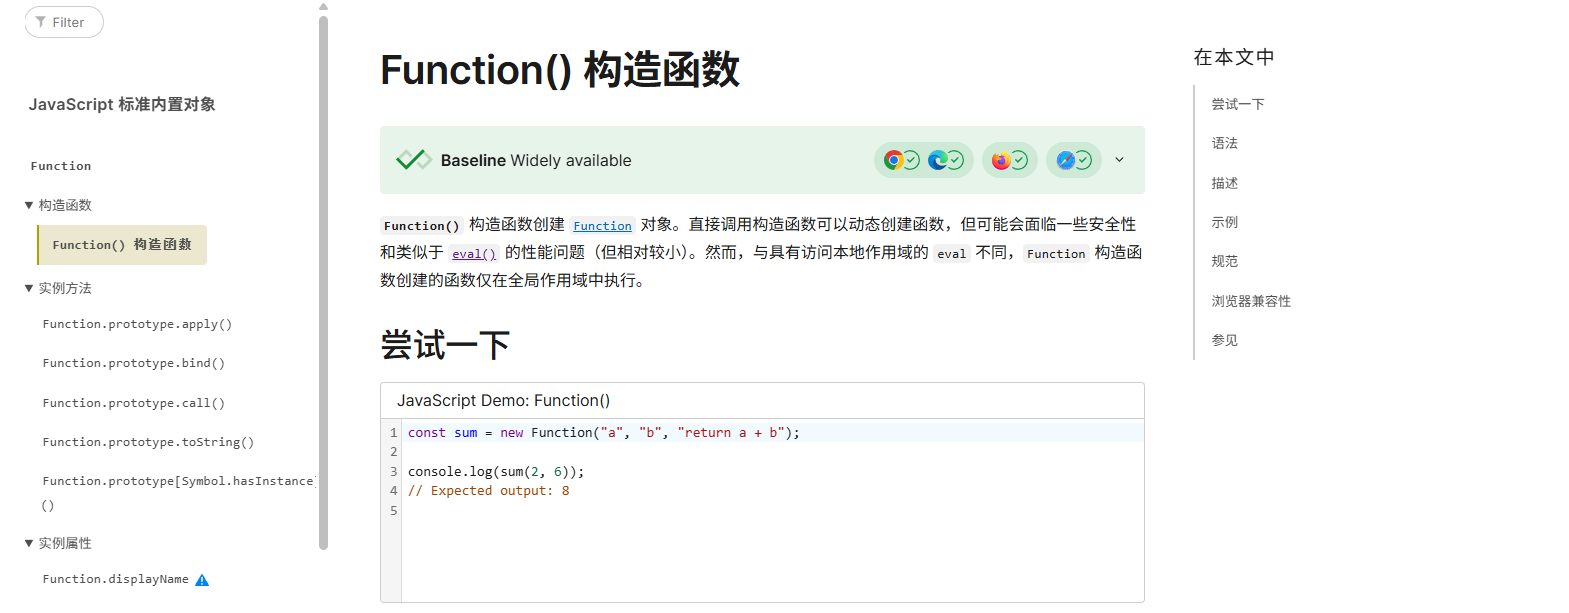This screenshot has height=613, width=1569.
Task: Open Function.prototype.toString() page
Action: [148, 442]
